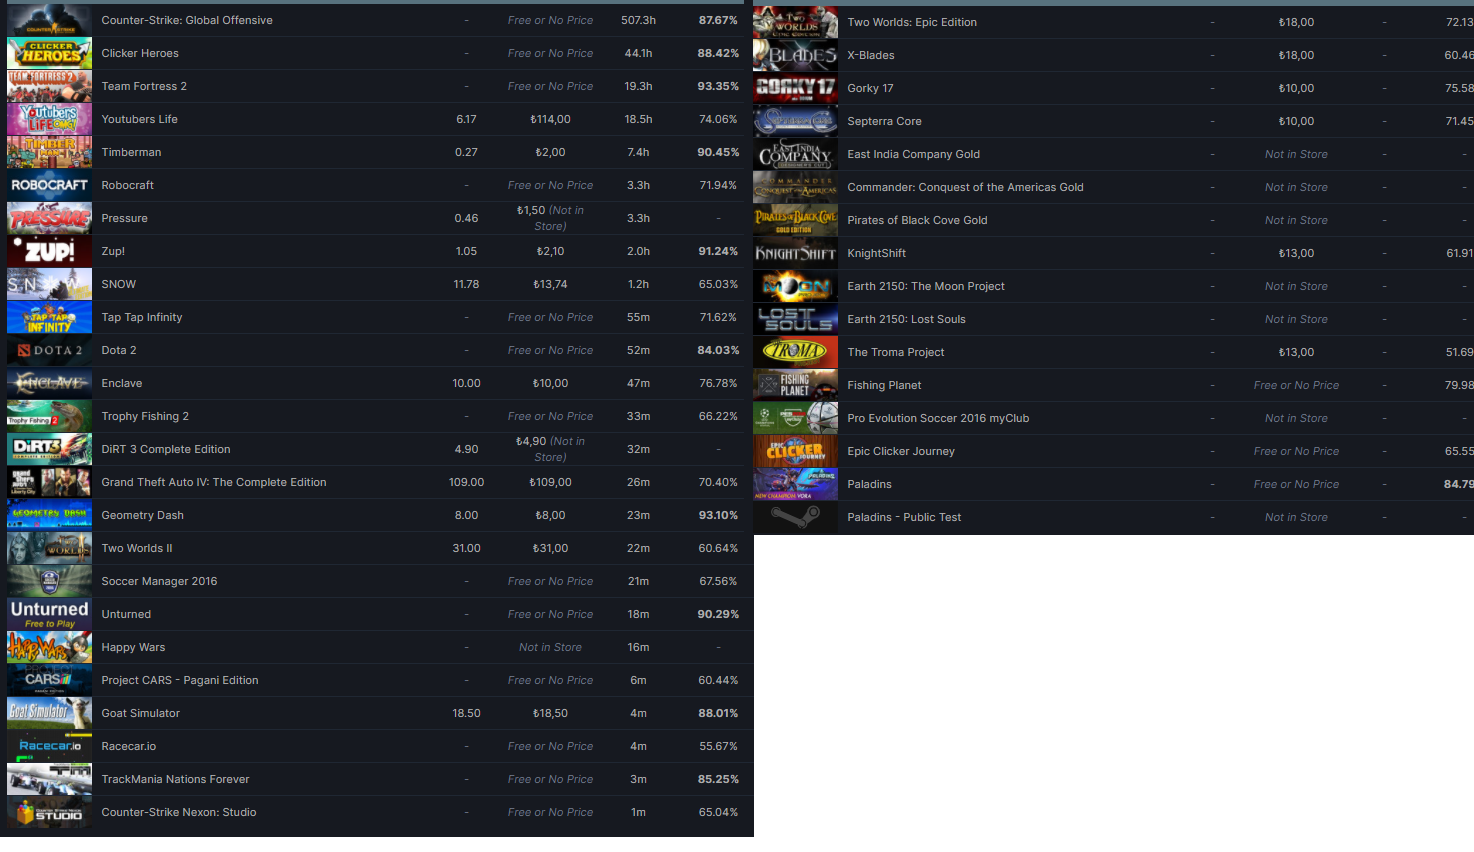Open the Timberman game thumbnail

(49, 152)
